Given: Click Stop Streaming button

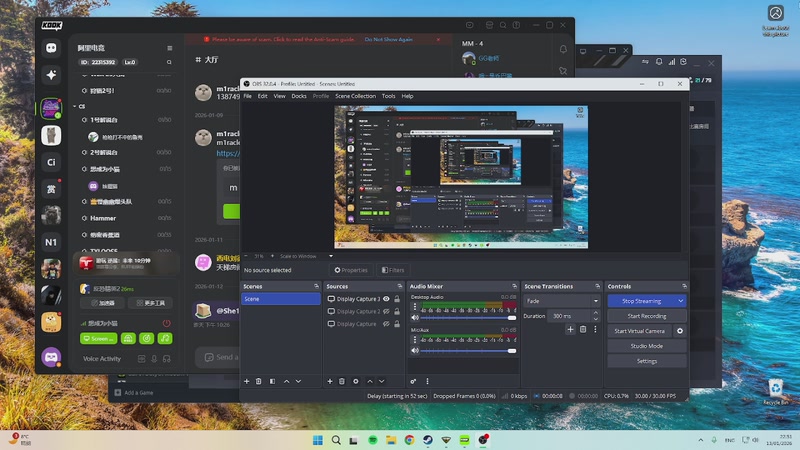Looking at the screenshot, I should pyautogui.click(x=642, y=301).
